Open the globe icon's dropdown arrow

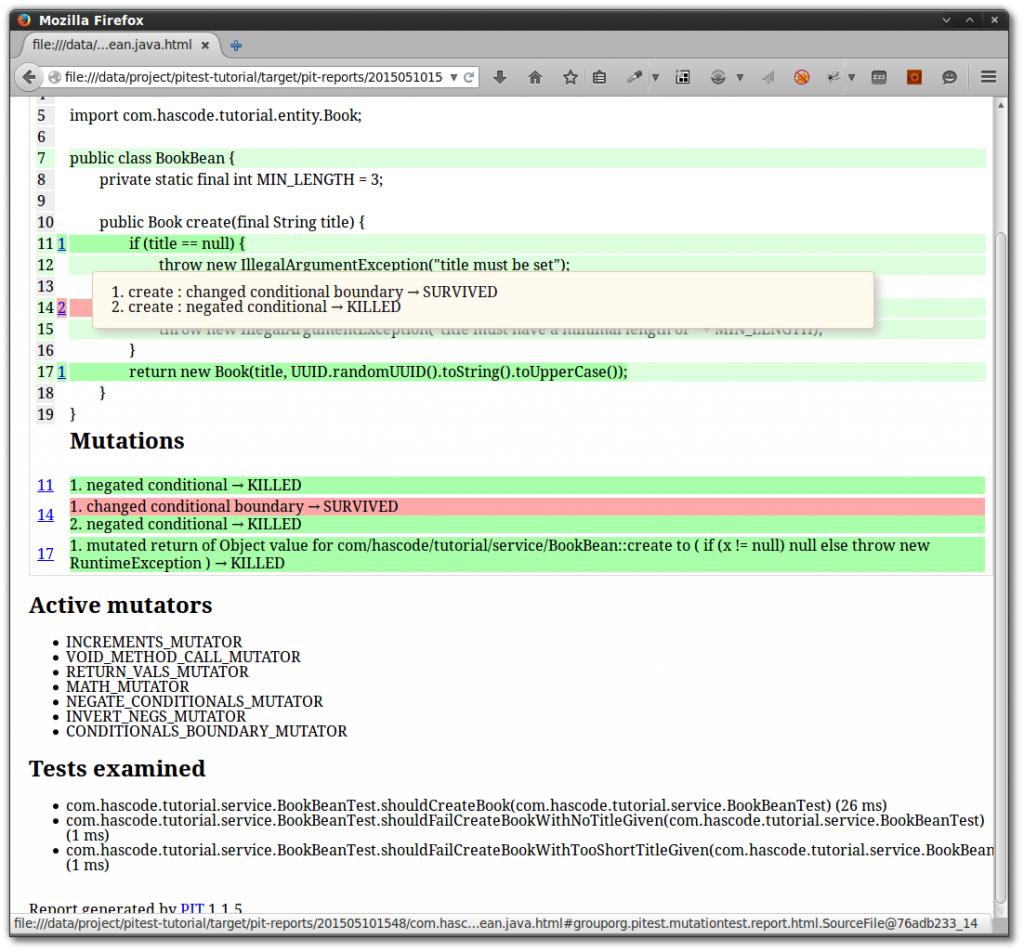point(739,77)
